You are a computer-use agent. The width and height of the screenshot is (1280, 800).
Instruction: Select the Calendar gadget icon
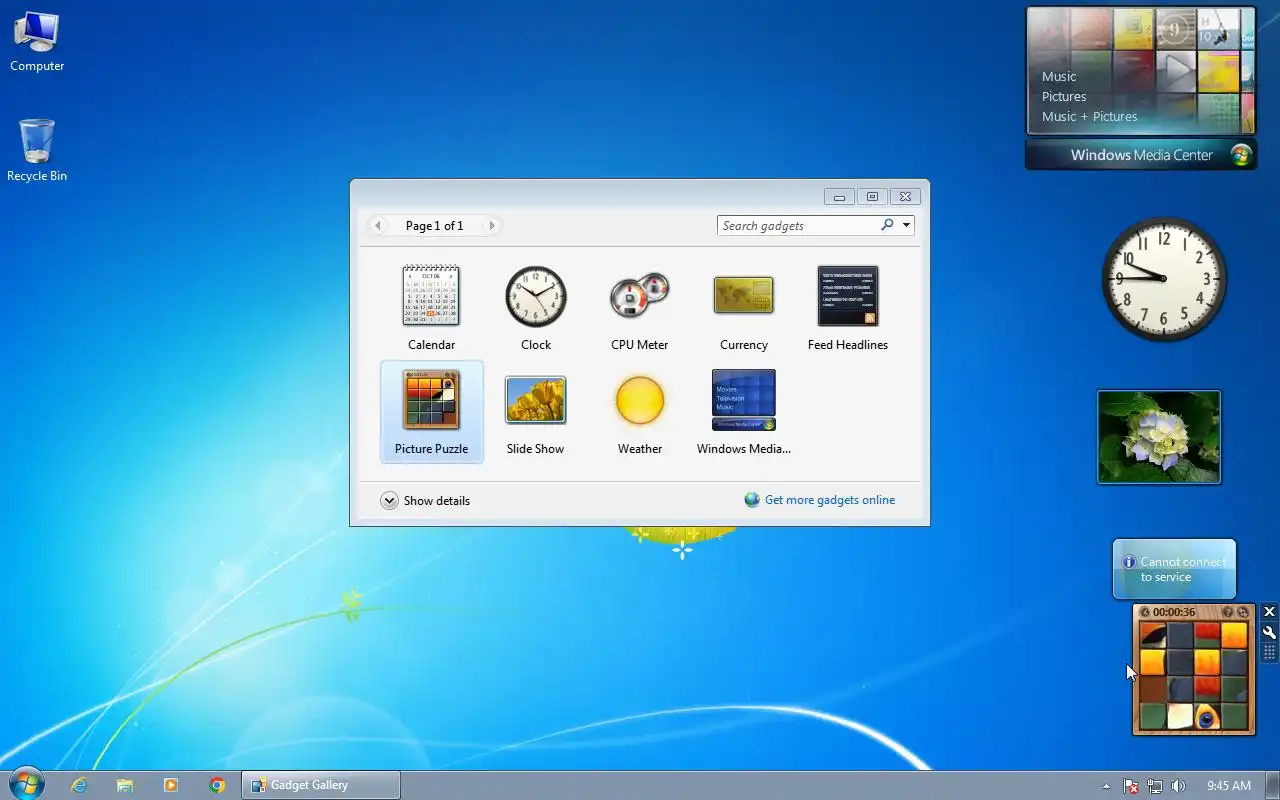click(x=431, y=296)
